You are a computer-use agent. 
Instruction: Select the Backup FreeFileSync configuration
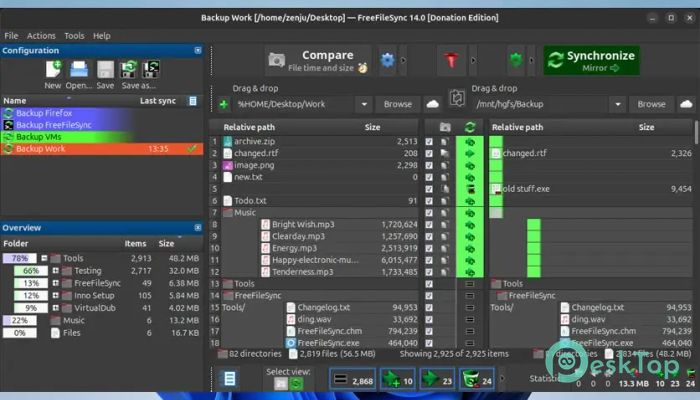click(x=102, y=125)
